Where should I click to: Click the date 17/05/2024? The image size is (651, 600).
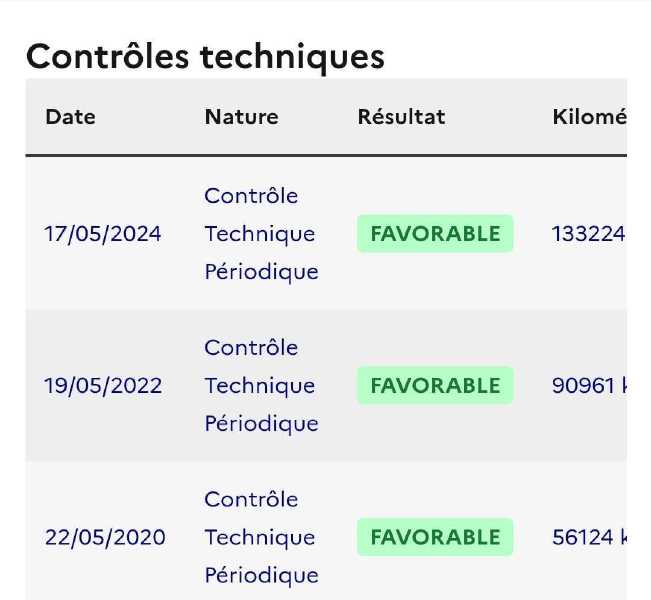pyautogui.click(x=103, y=234)
